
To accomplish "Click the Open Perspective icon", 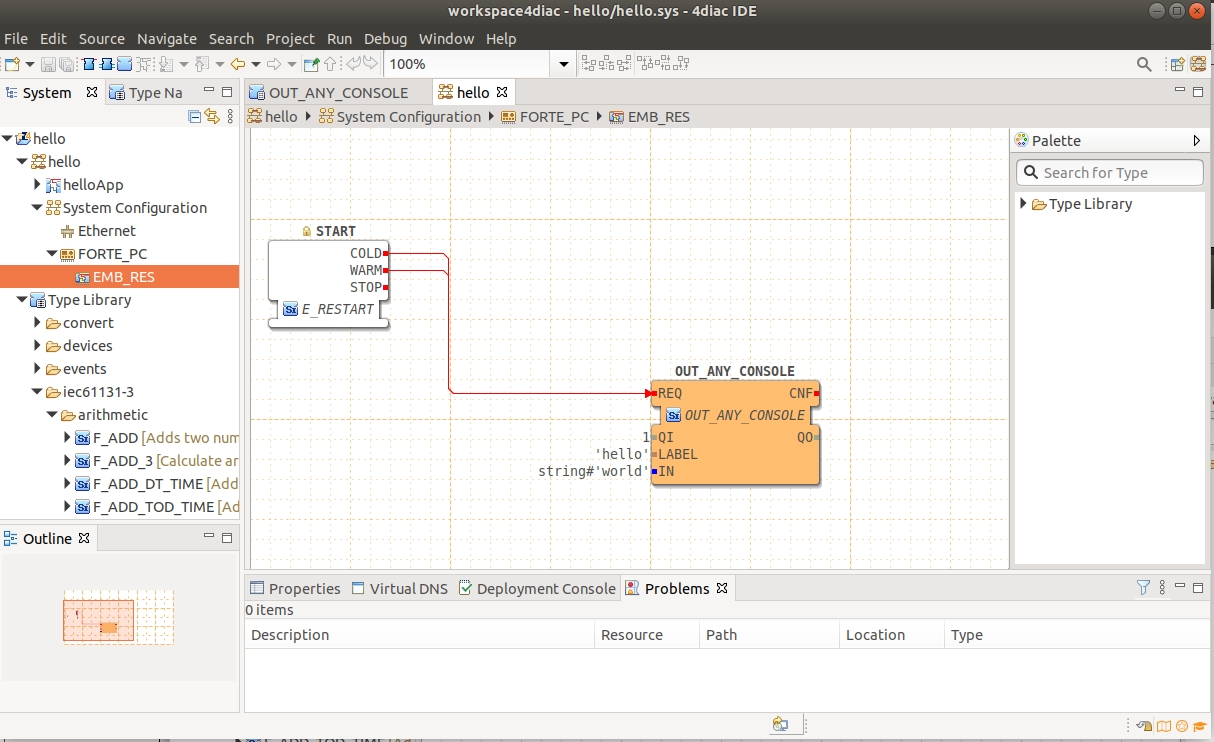I will (x=1177, y=64).
